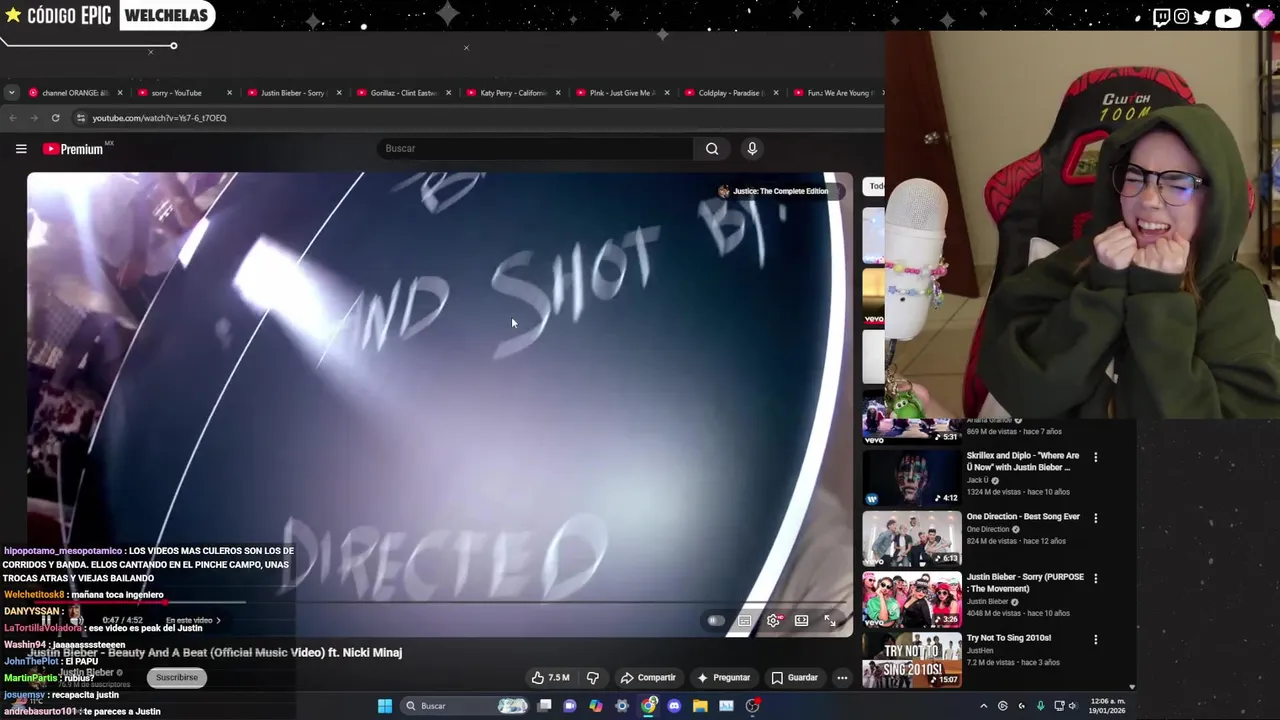Image resolution: width=1280 pixels, height=720 pixels.
Task: Switch to theater mode in player
Action: pyautogui.click(x=801, y=621)
